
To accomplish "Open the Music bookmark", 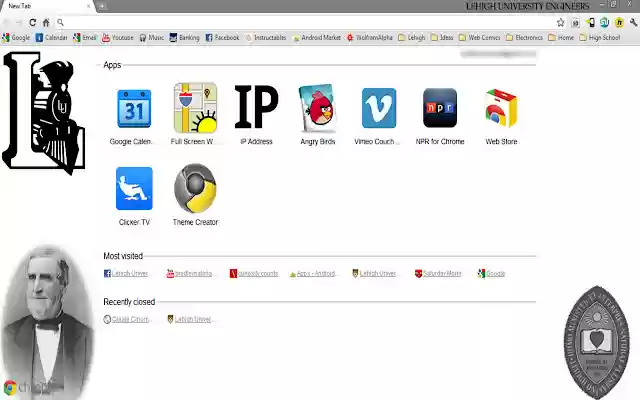I will pos(151,38).
